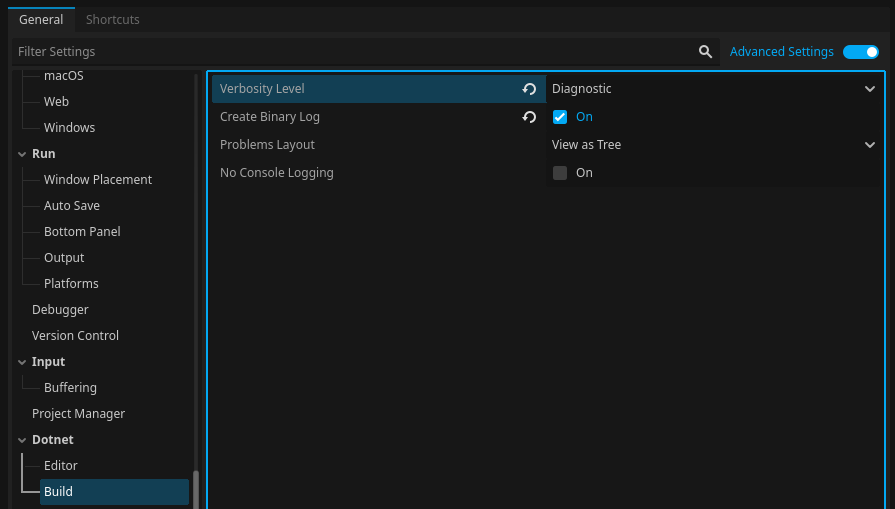Enable the No Console Logging checkbox
895x509 pixels.
560,173
